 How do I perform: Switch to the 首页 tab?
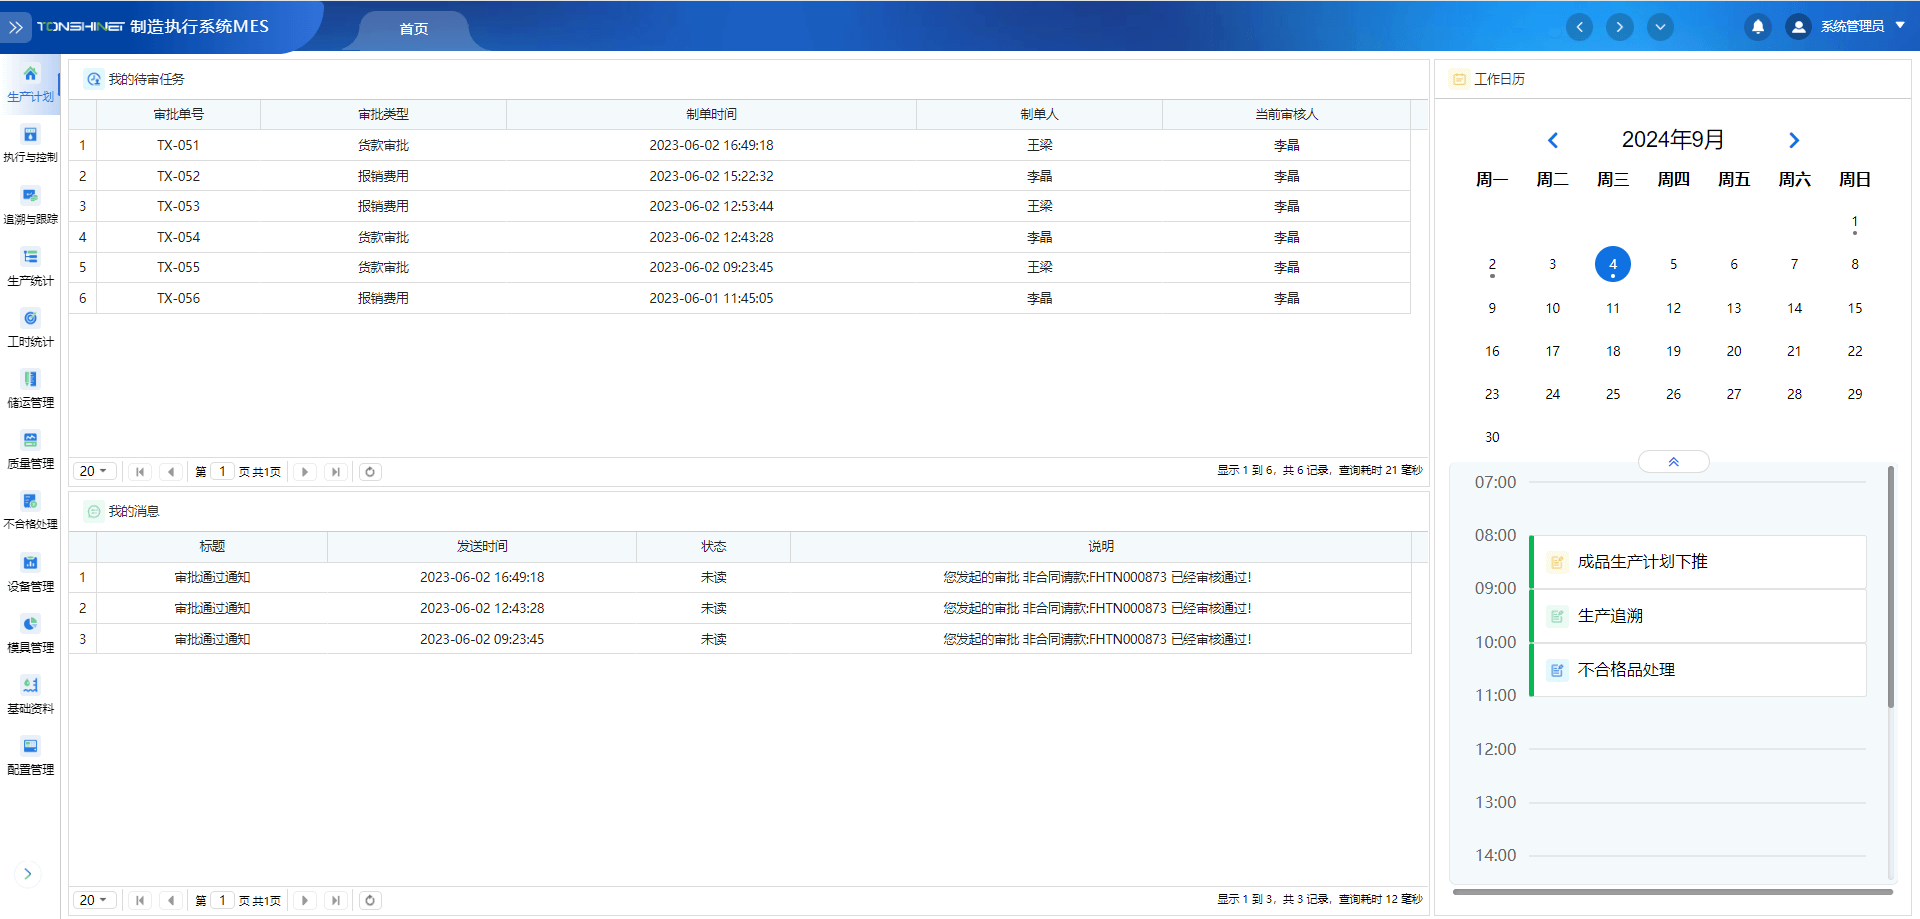[x=413, y=29]
